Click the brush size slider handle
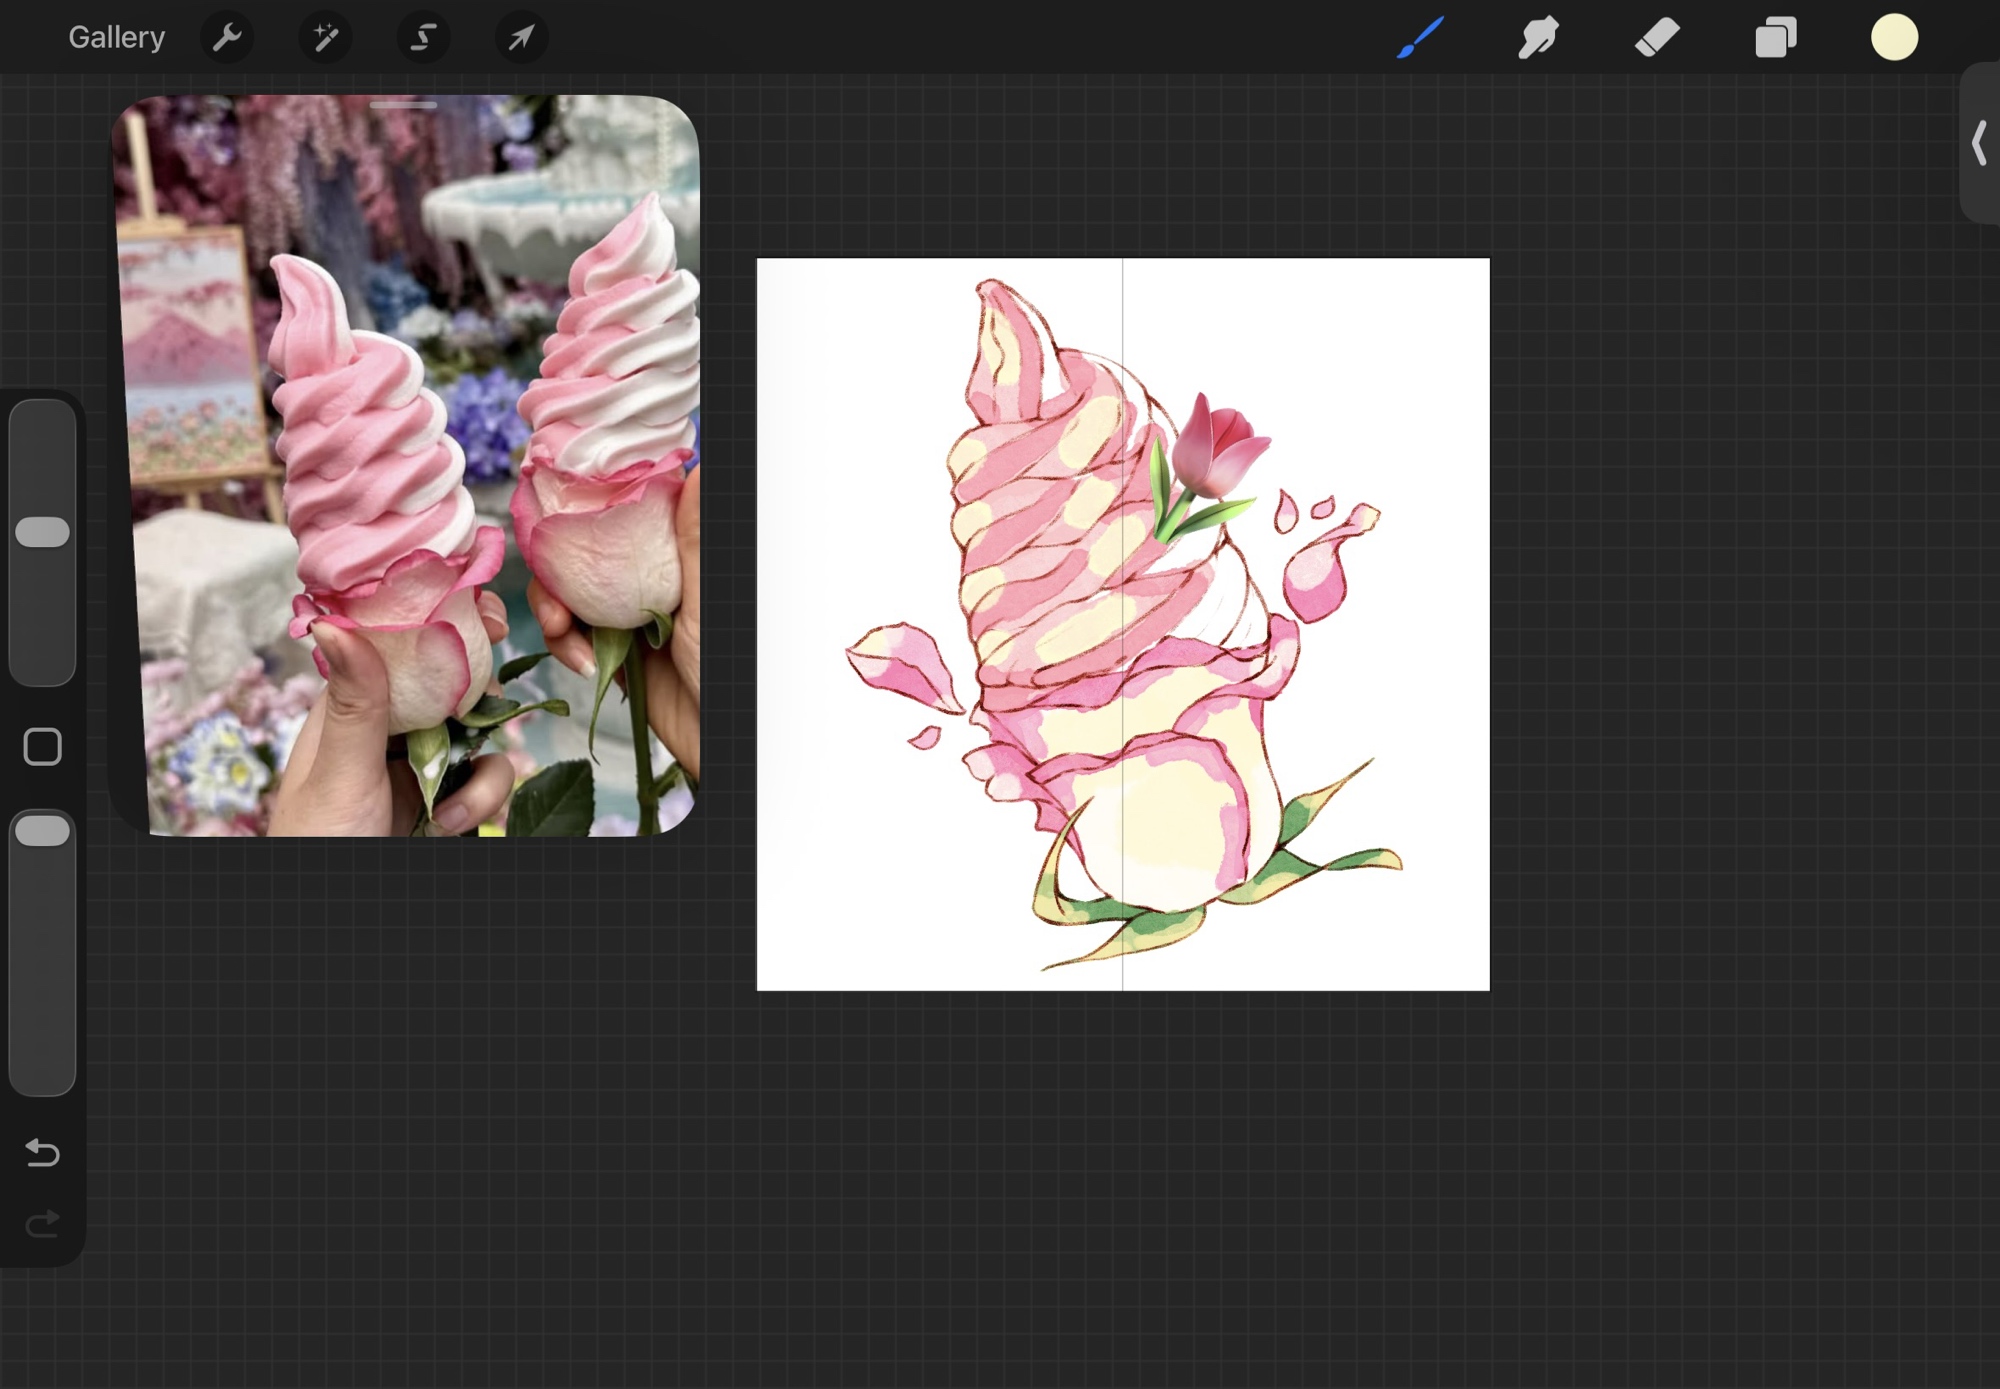This screenshot has width=2000, height=1389. [42, 532]
